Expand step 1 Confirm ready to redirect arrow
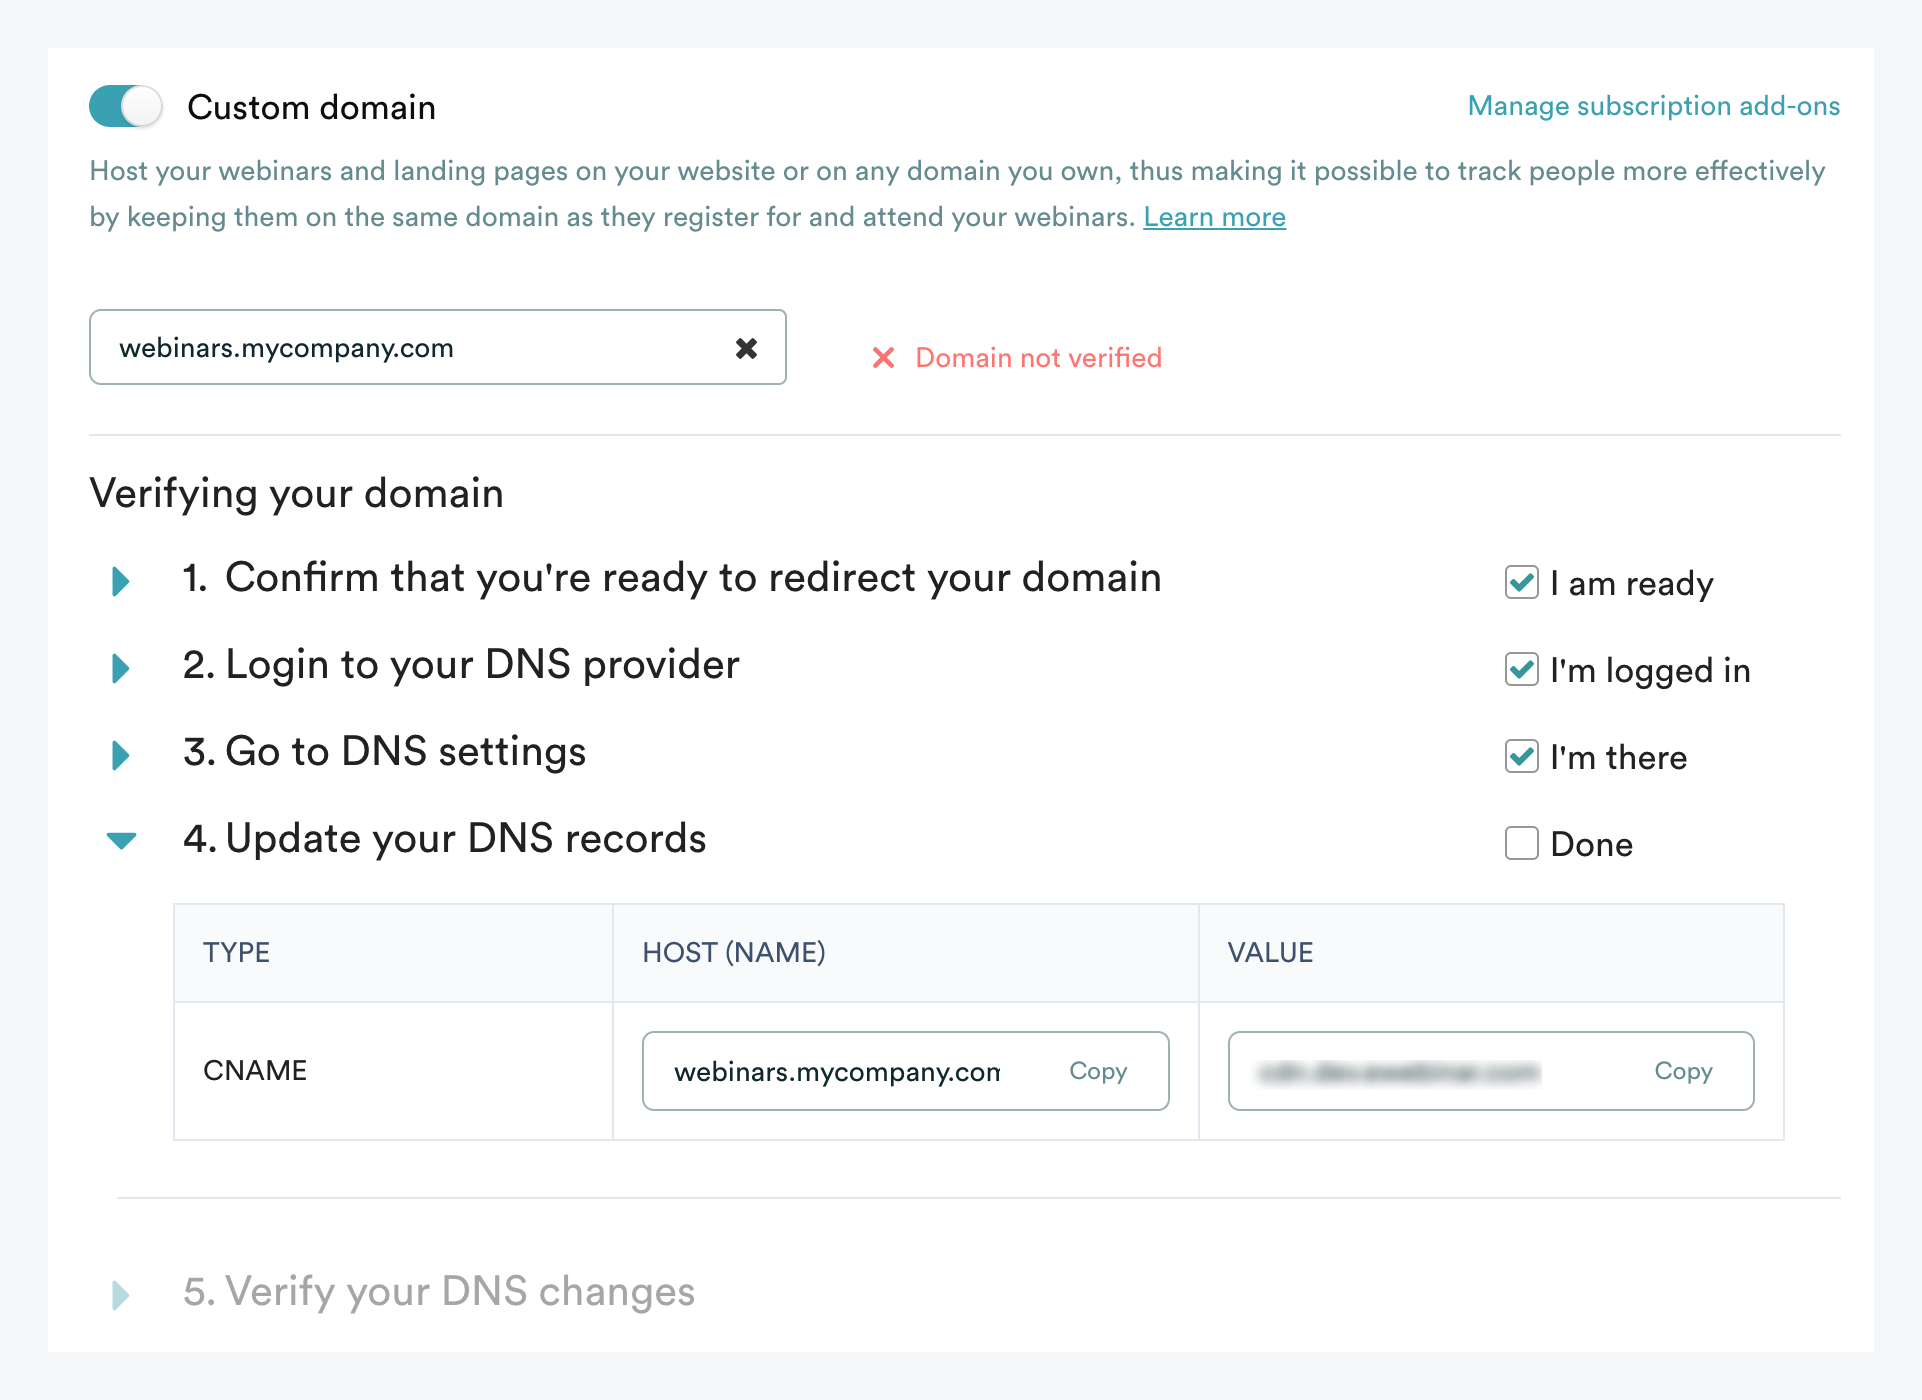The width and height of the screenshot is (1922, 1400). point(121,581)
